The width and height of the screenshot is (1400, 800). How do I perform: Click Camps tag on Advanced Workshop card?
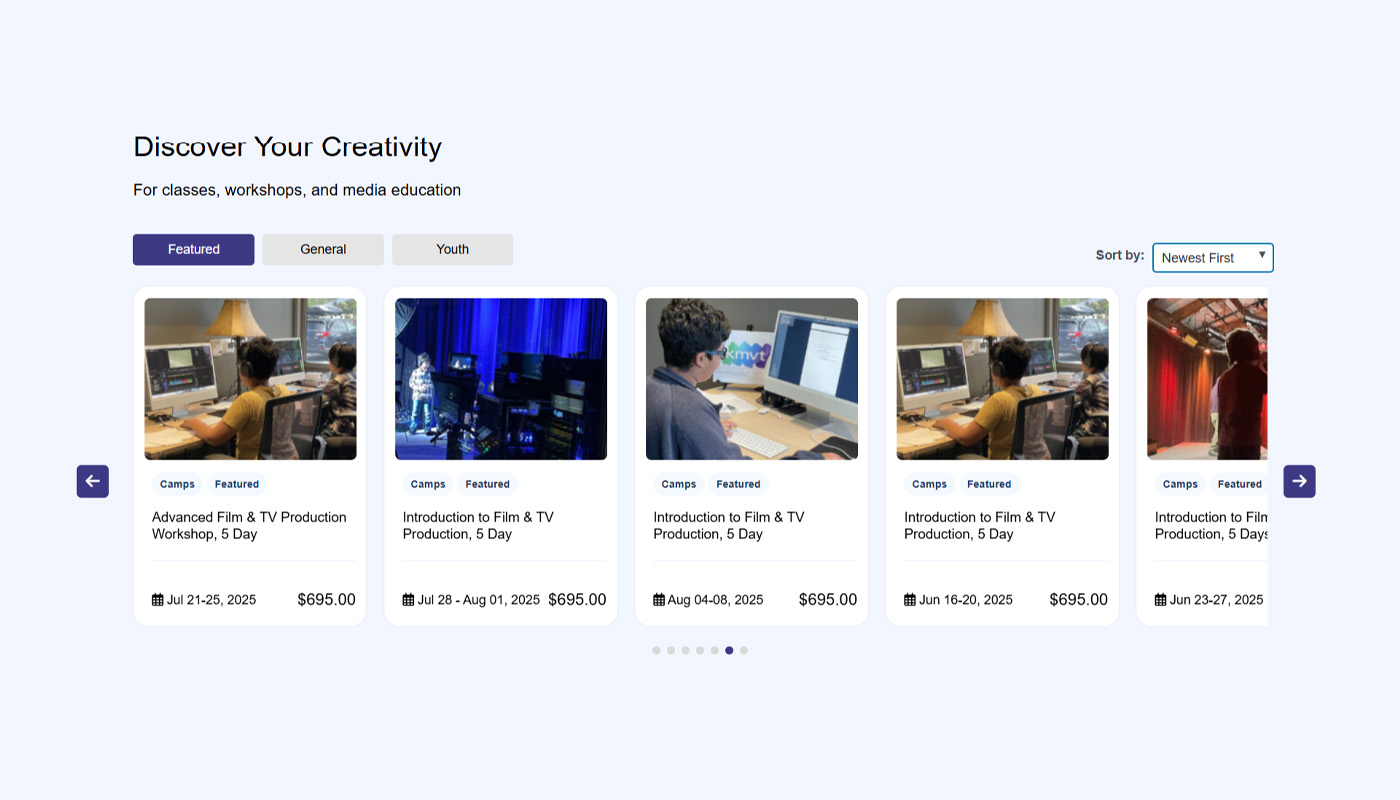coord(177,484)
